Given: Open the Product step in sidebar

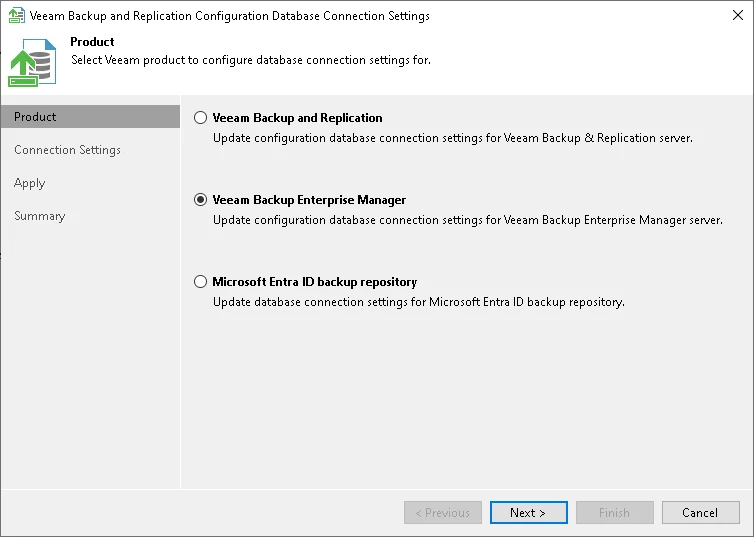Looking at the screenshot, I should coord(36,117).
